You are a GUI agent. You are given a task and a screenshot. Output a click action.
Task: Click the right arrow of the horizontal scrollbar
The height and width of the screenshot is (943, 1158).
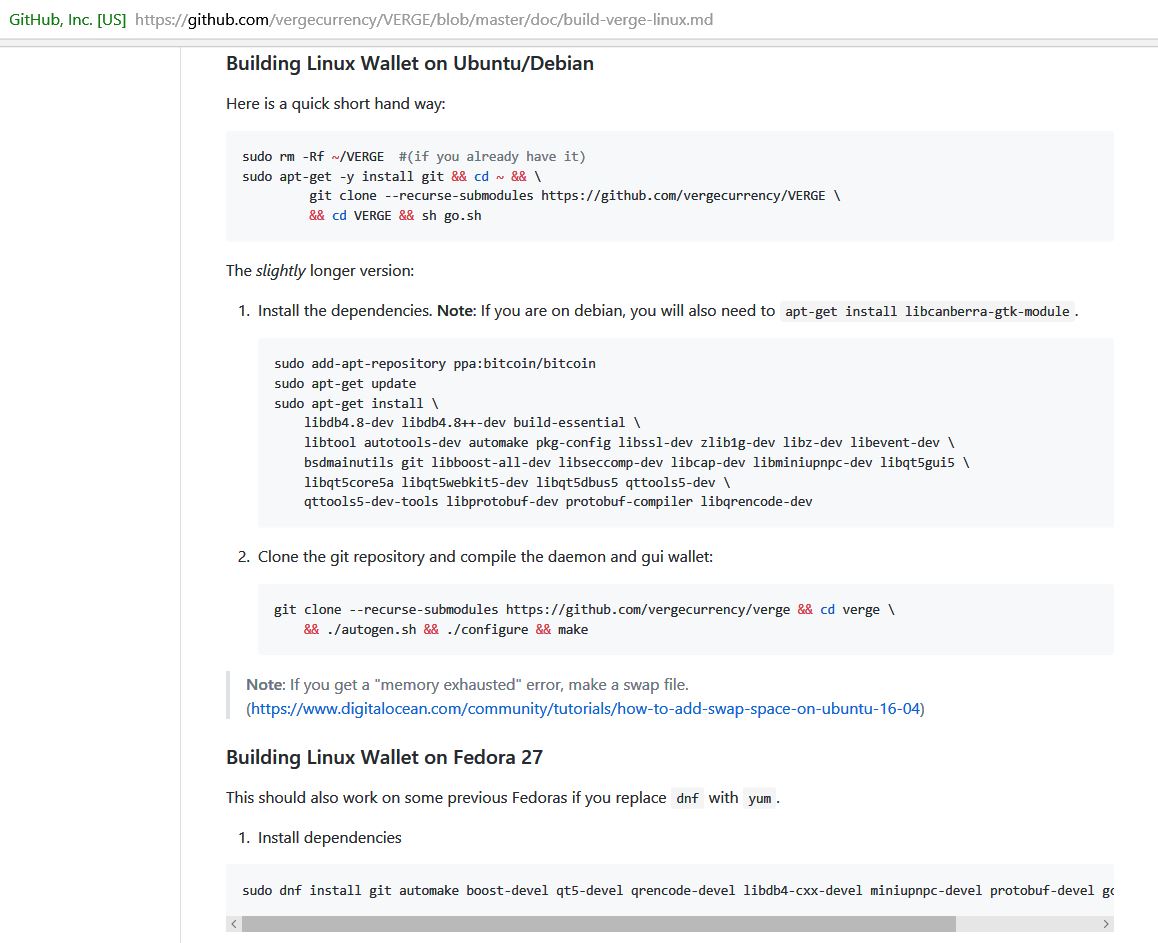pyautogui.click(x=1105, y=924)
